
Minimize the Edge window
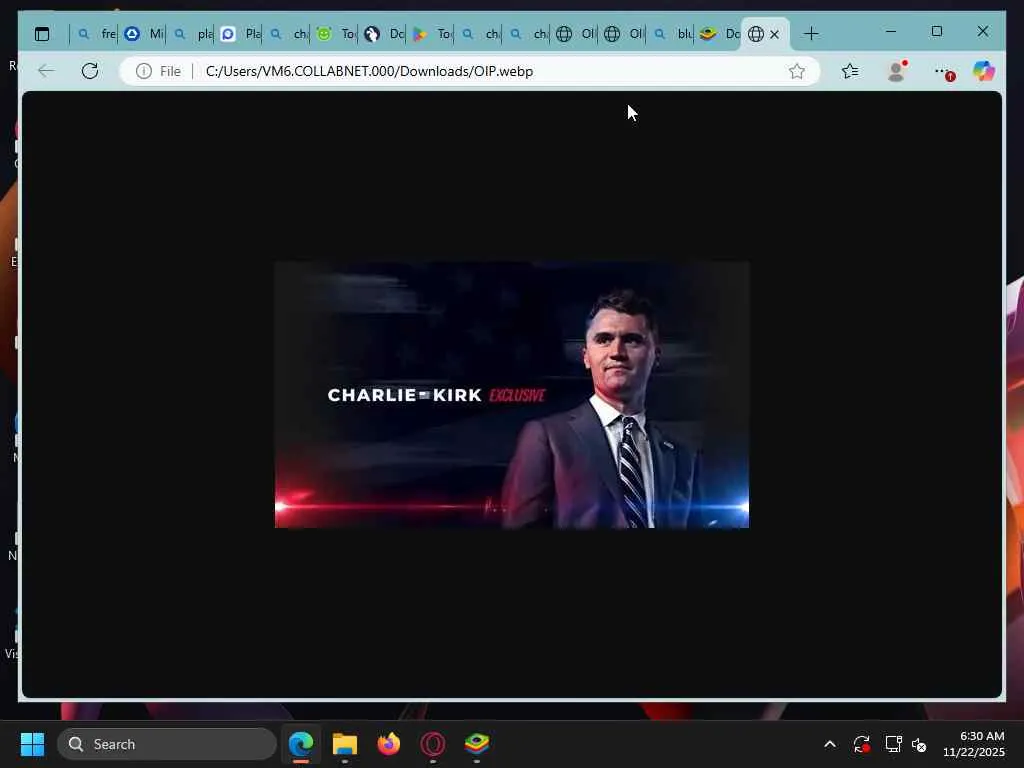[x=891, y=31]
